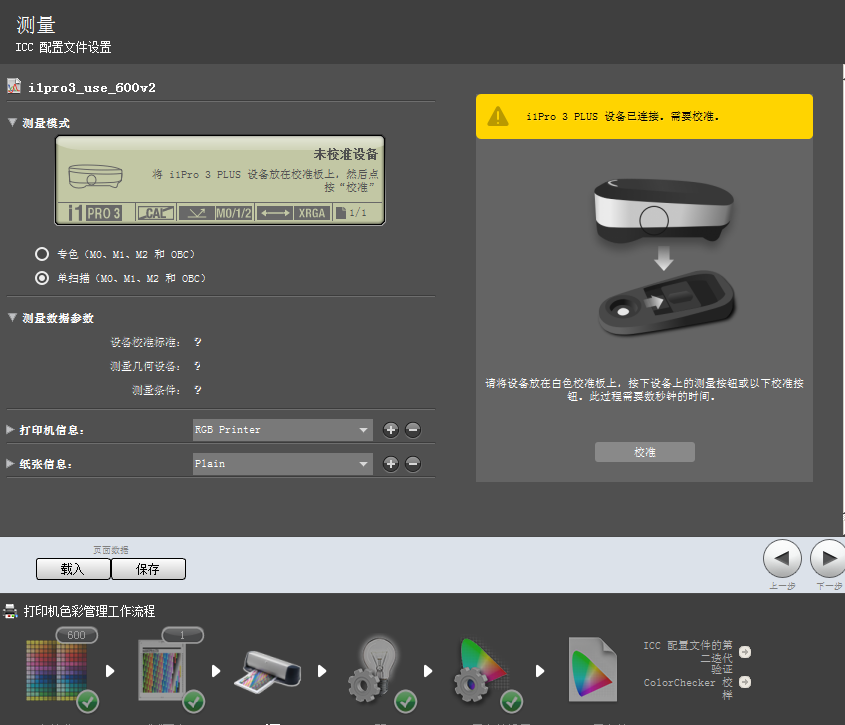Screen dimensions: 845x725
Task: Open the ICC profile document workflow step
Action: coord(593,669)
